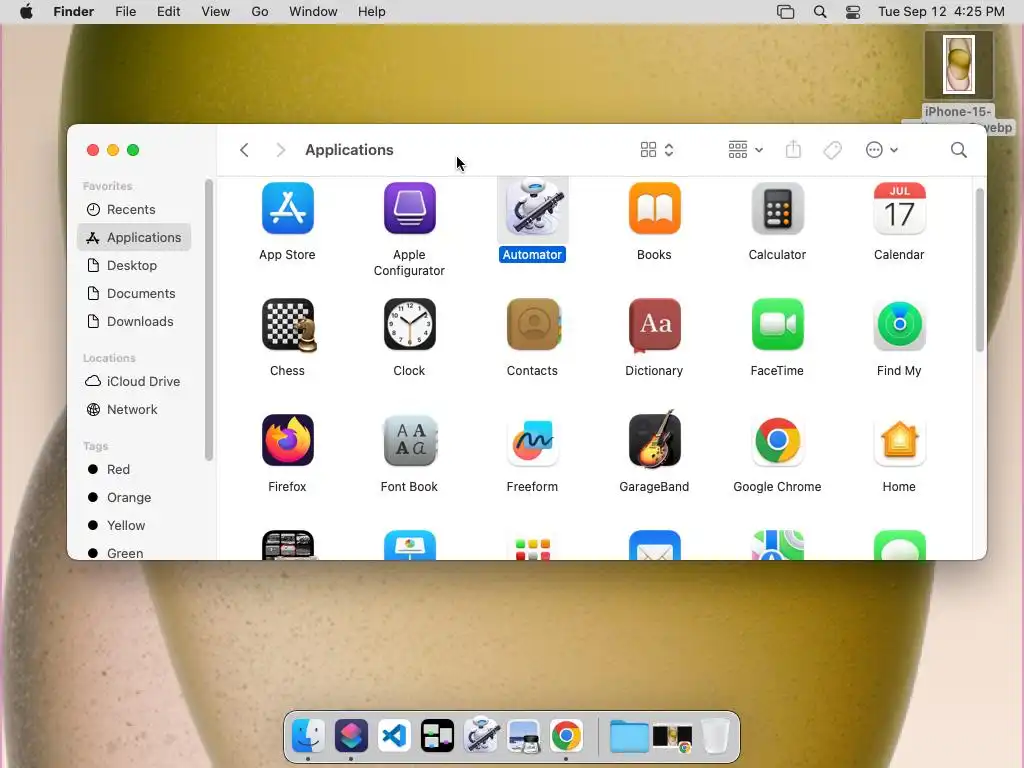Open the Go menu
Image resolution: width=1024 pixels, height=768 pixels.
[260, 12]
